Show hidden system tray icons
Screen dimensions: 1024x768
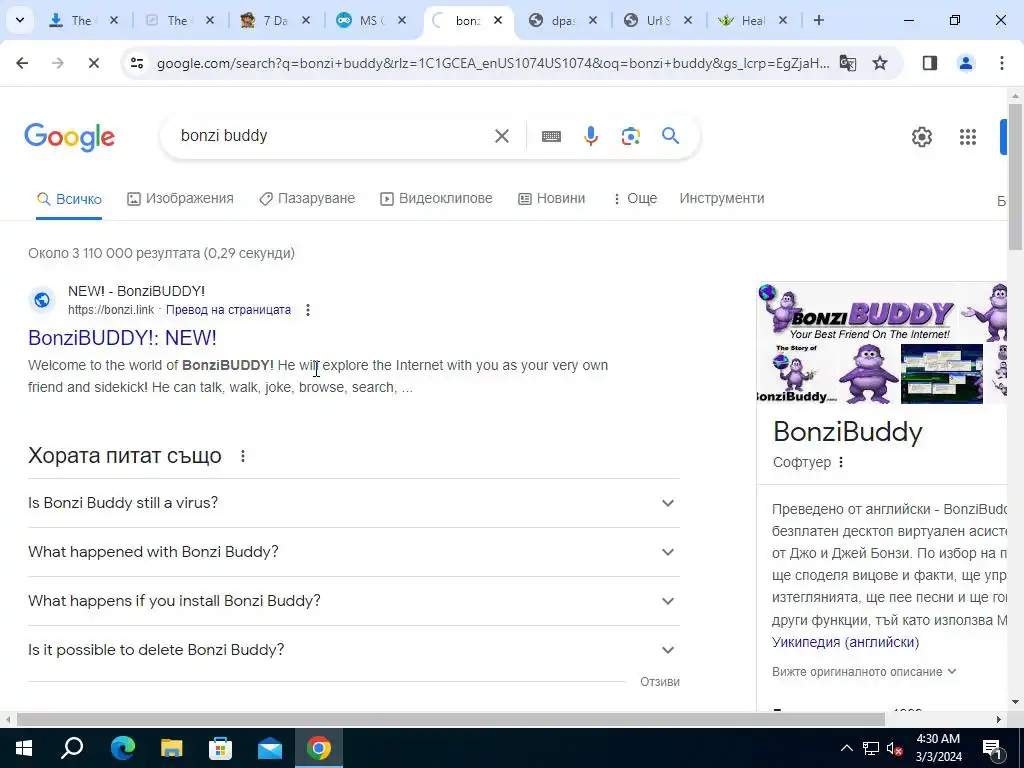point(846,748)
